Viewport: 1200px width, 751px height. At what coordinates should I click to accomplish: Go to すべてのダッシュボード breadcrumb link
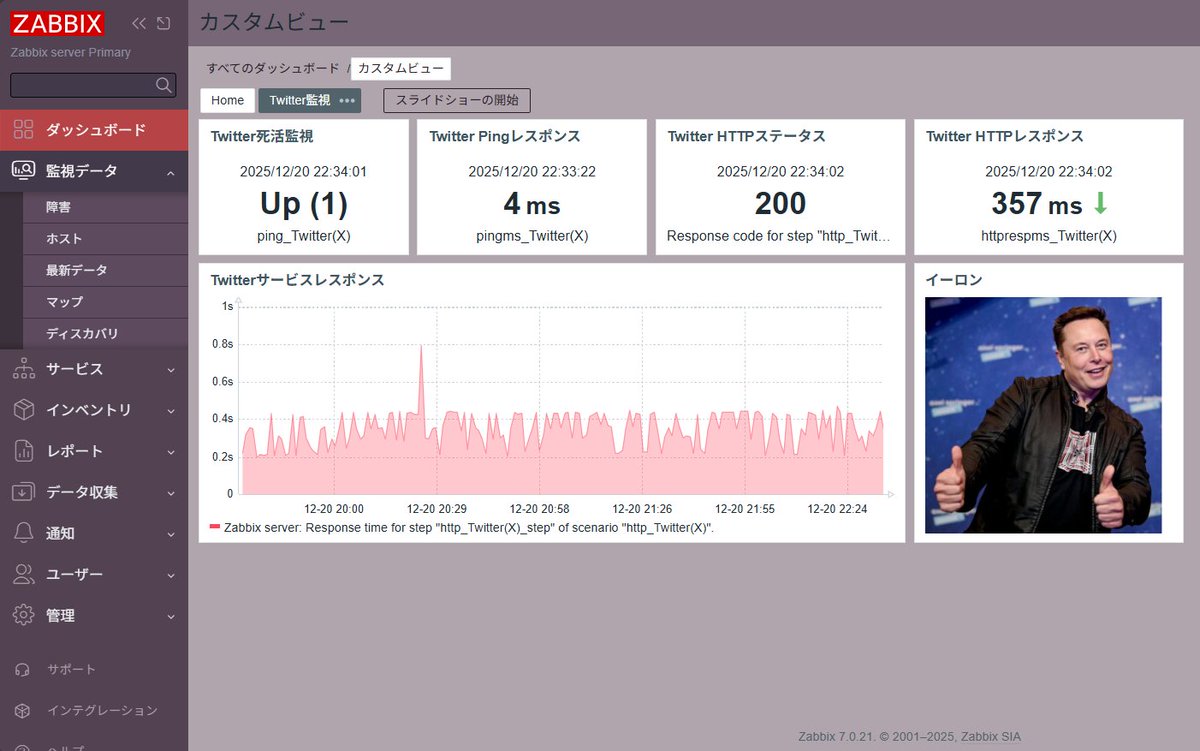273,69
